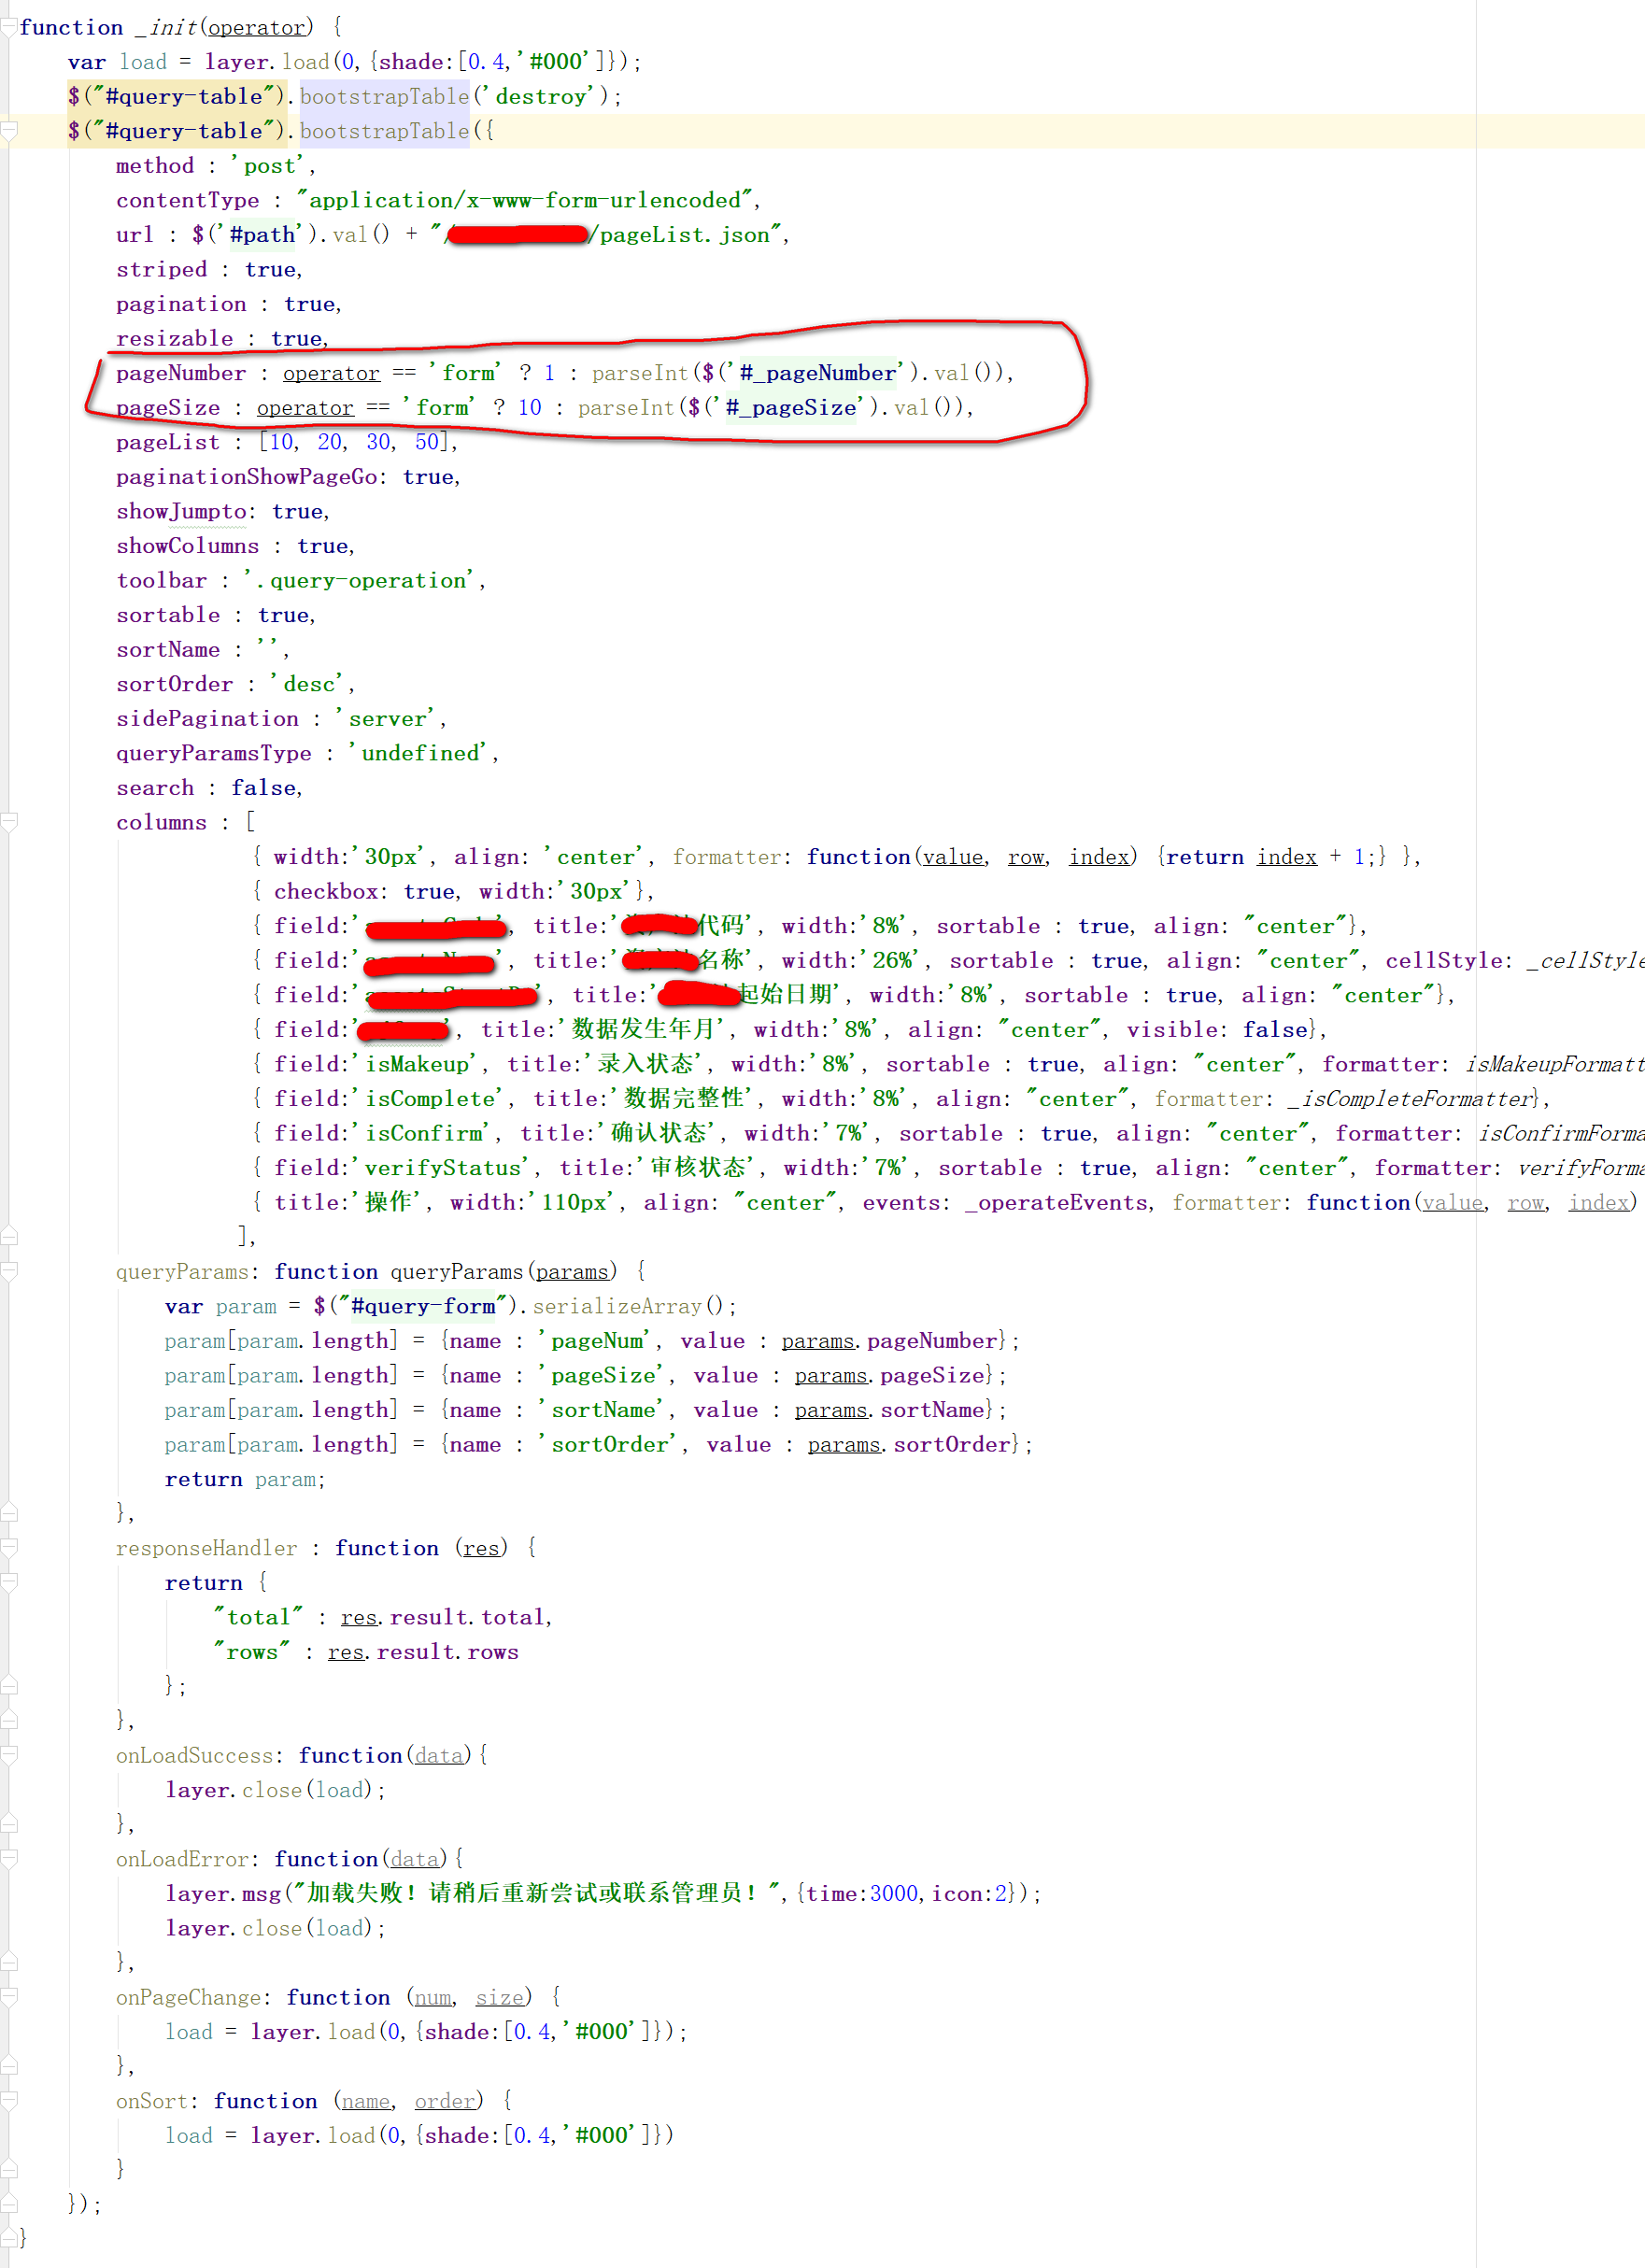Select the underlined params parameter in queryParams
The image size is (1645, 2268).
572,1271
